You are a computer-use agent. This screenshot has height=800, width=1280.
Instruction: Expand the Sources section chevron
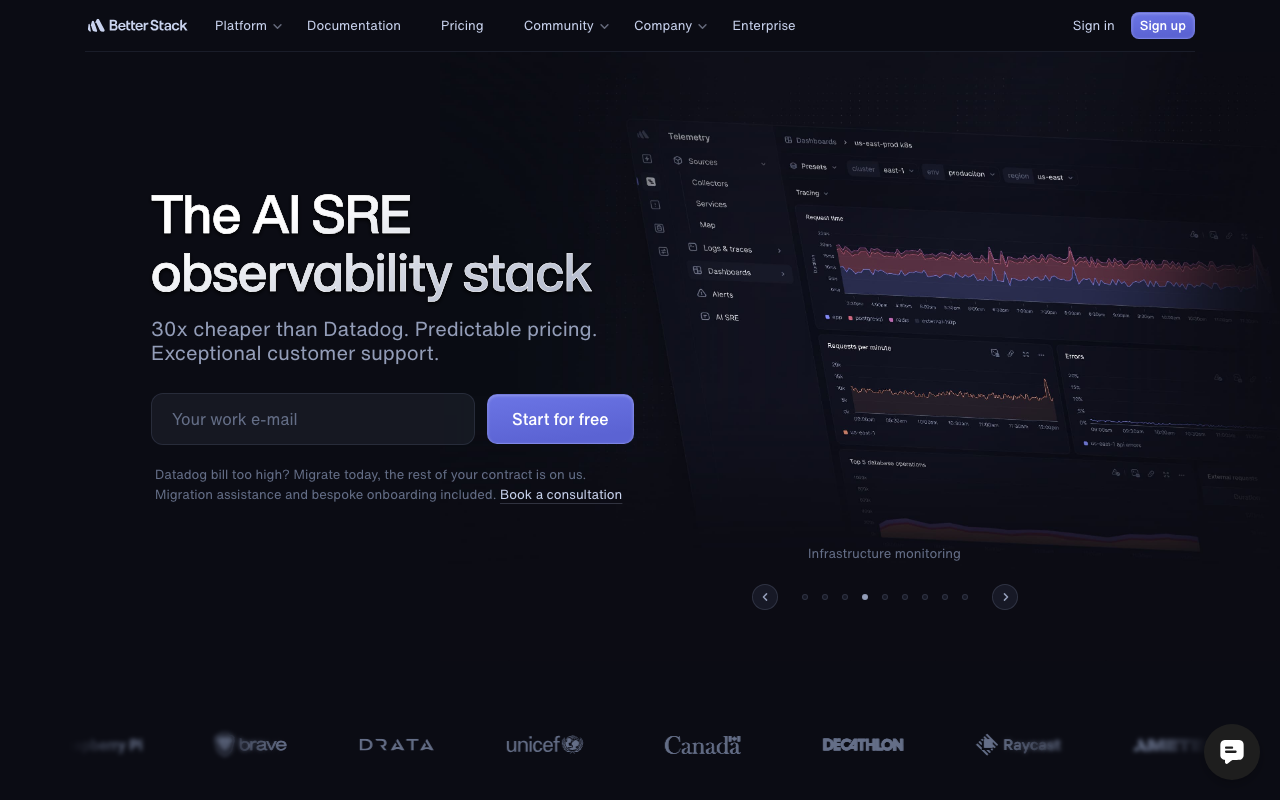click(763, 162)
